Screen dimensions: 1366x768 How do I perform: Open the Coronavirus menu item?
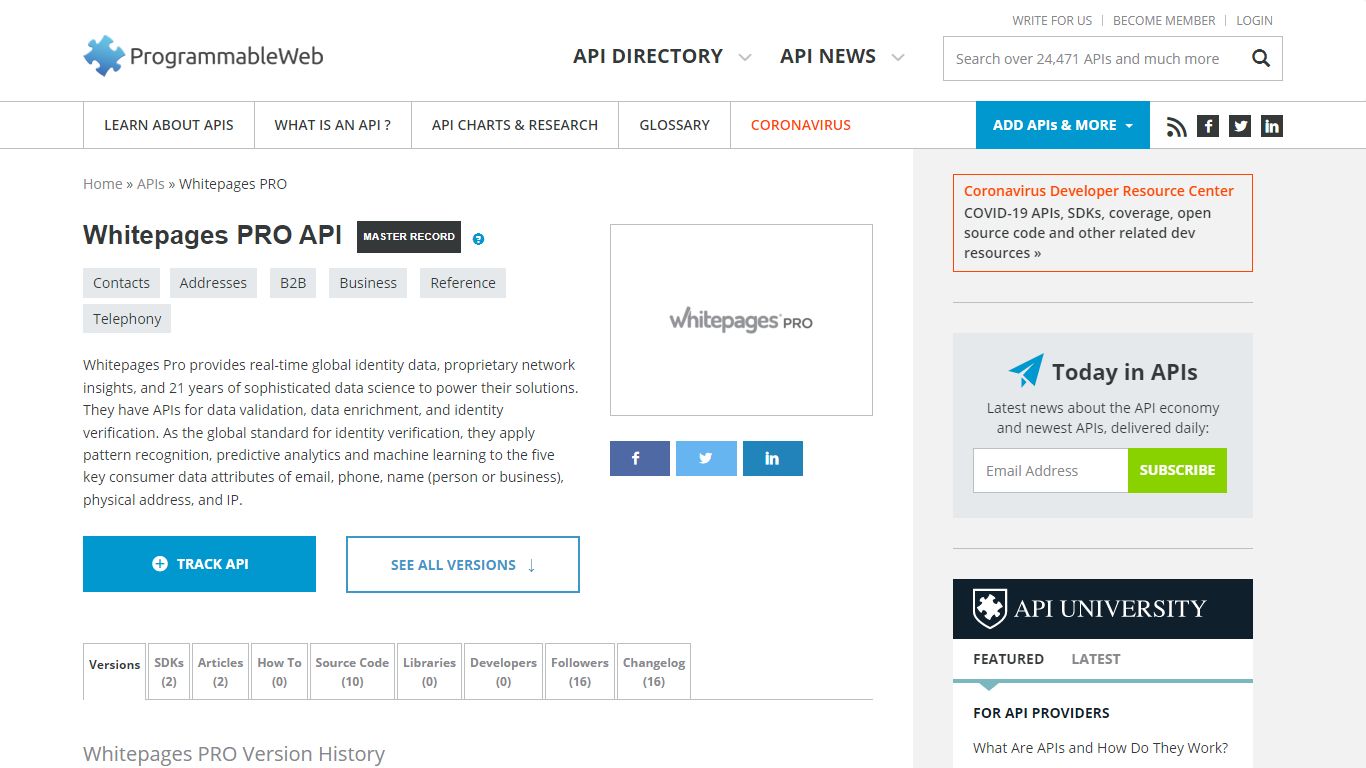(x=801, y=125)
